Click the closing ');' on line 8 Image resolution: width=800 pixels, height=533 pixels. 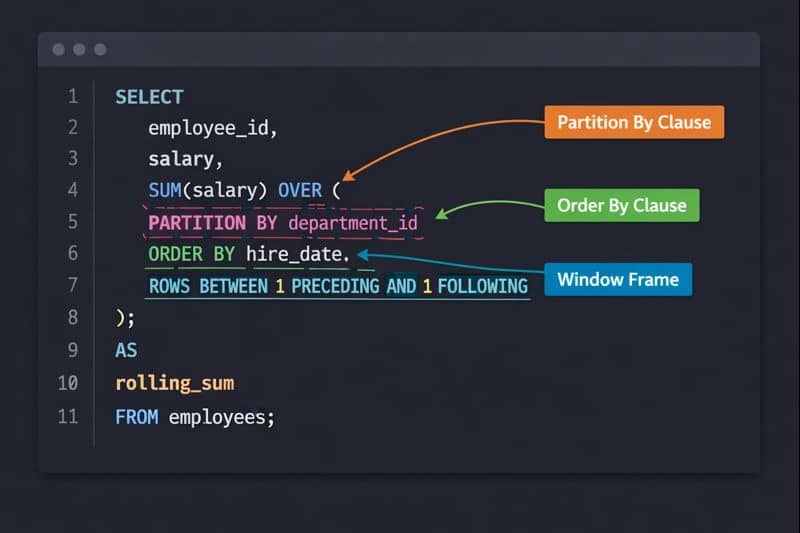point(126,318)
